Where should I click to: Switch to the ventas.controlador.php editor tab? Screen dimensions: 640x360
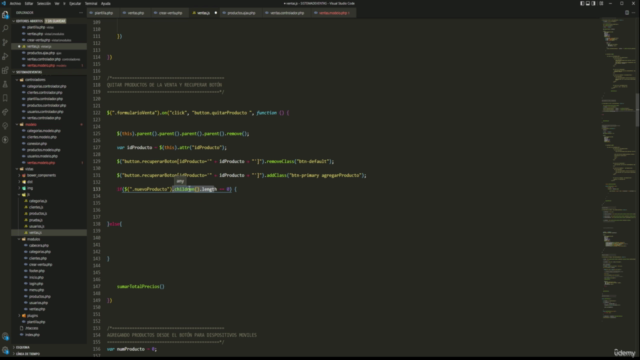(287, 13)
